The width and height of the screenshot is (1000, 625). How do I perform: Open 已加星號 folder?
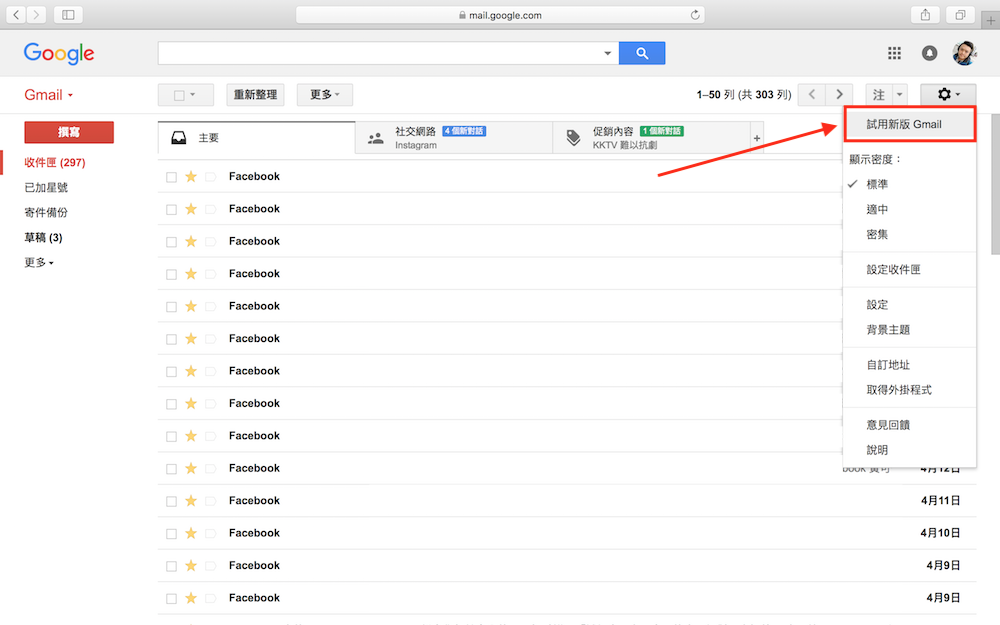(46, 188)
